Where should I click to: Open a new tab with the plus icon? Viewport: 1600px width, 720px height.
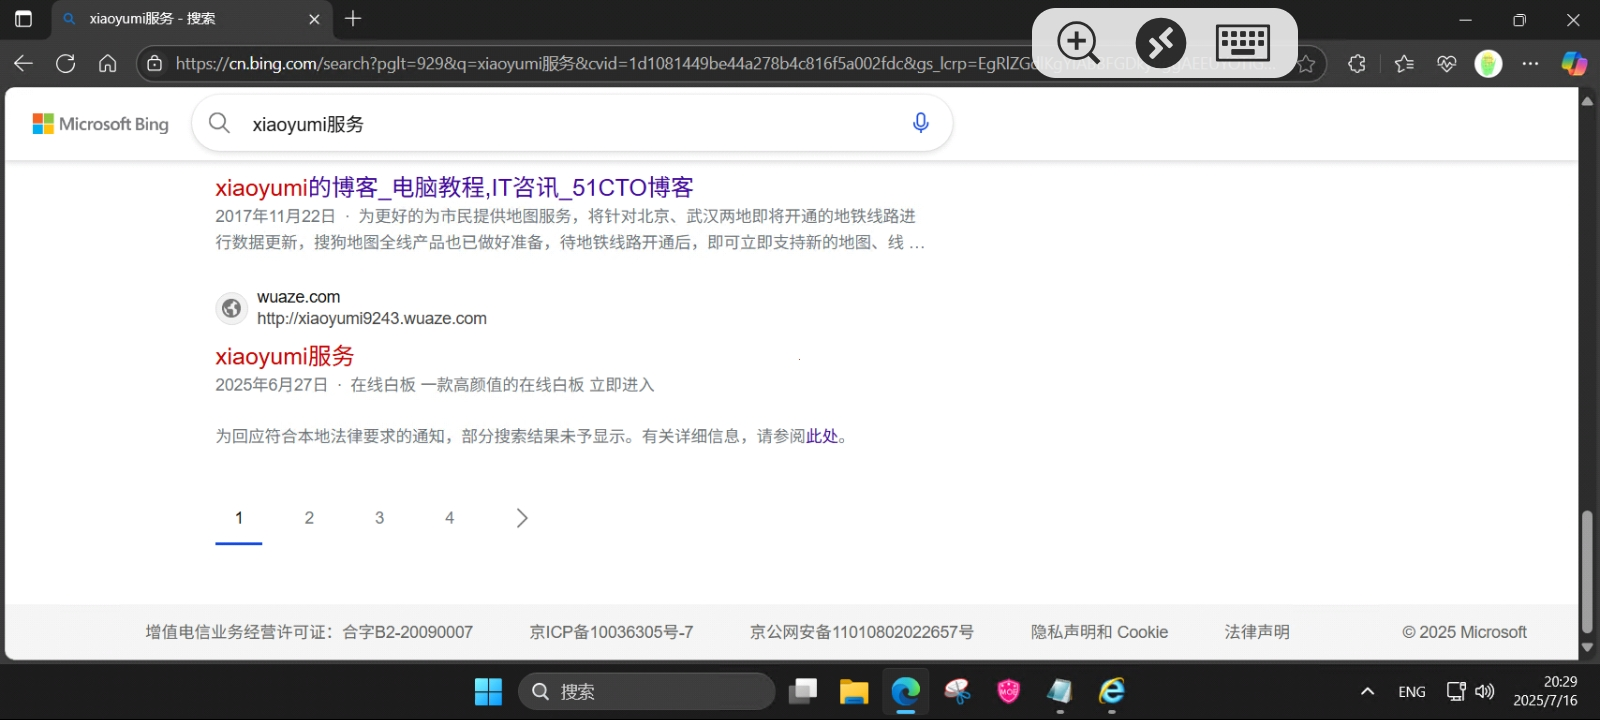[x=353, y=19]
